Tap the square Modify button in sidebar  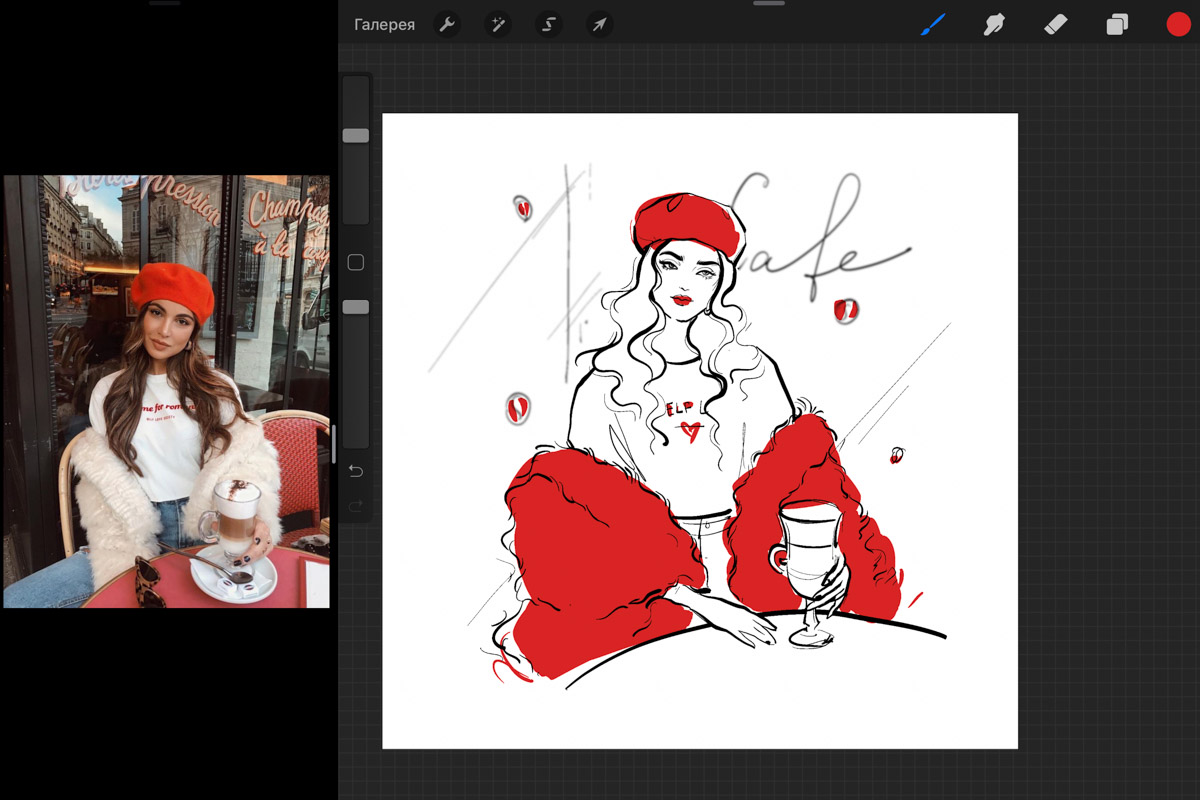point(355,262)
